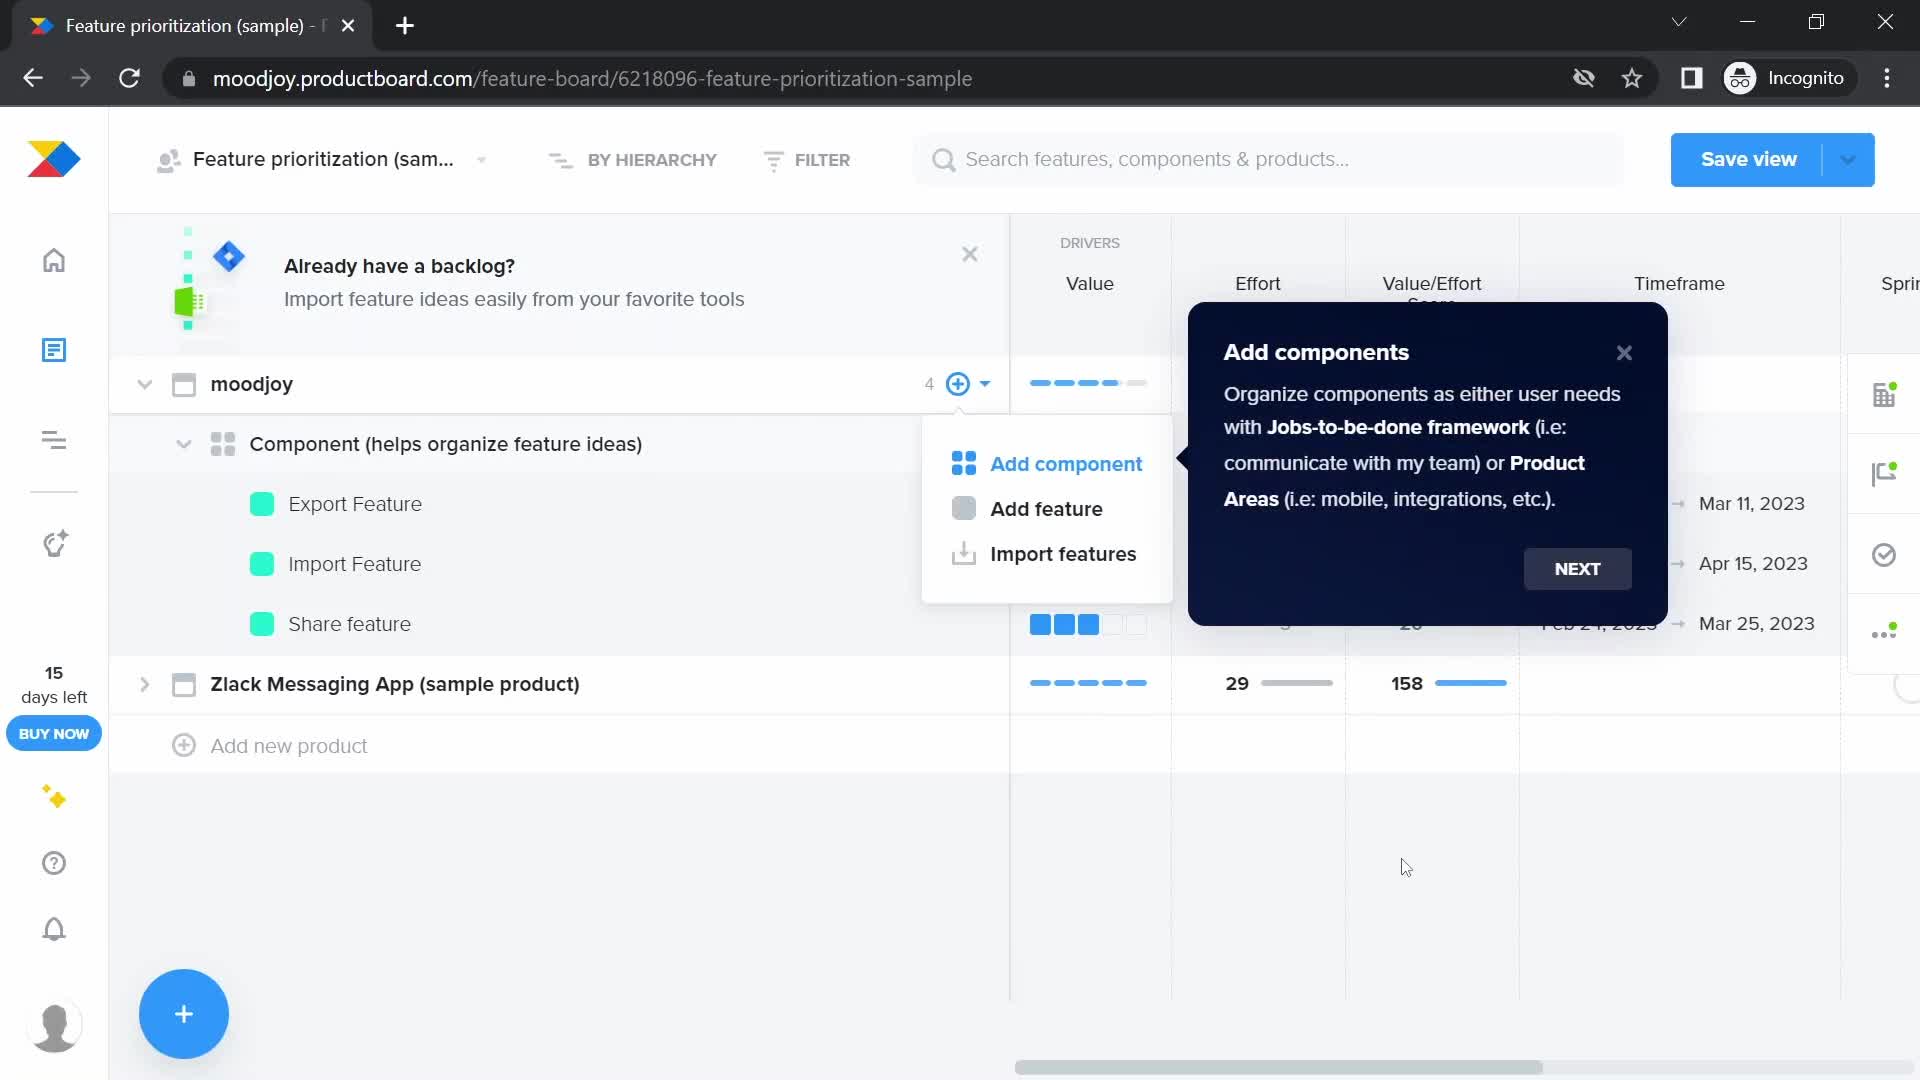Image resolution: width=1920 pixels, height=1080 pixels.
Task: Open the FILTER control
Action: (x=807, y=160)
